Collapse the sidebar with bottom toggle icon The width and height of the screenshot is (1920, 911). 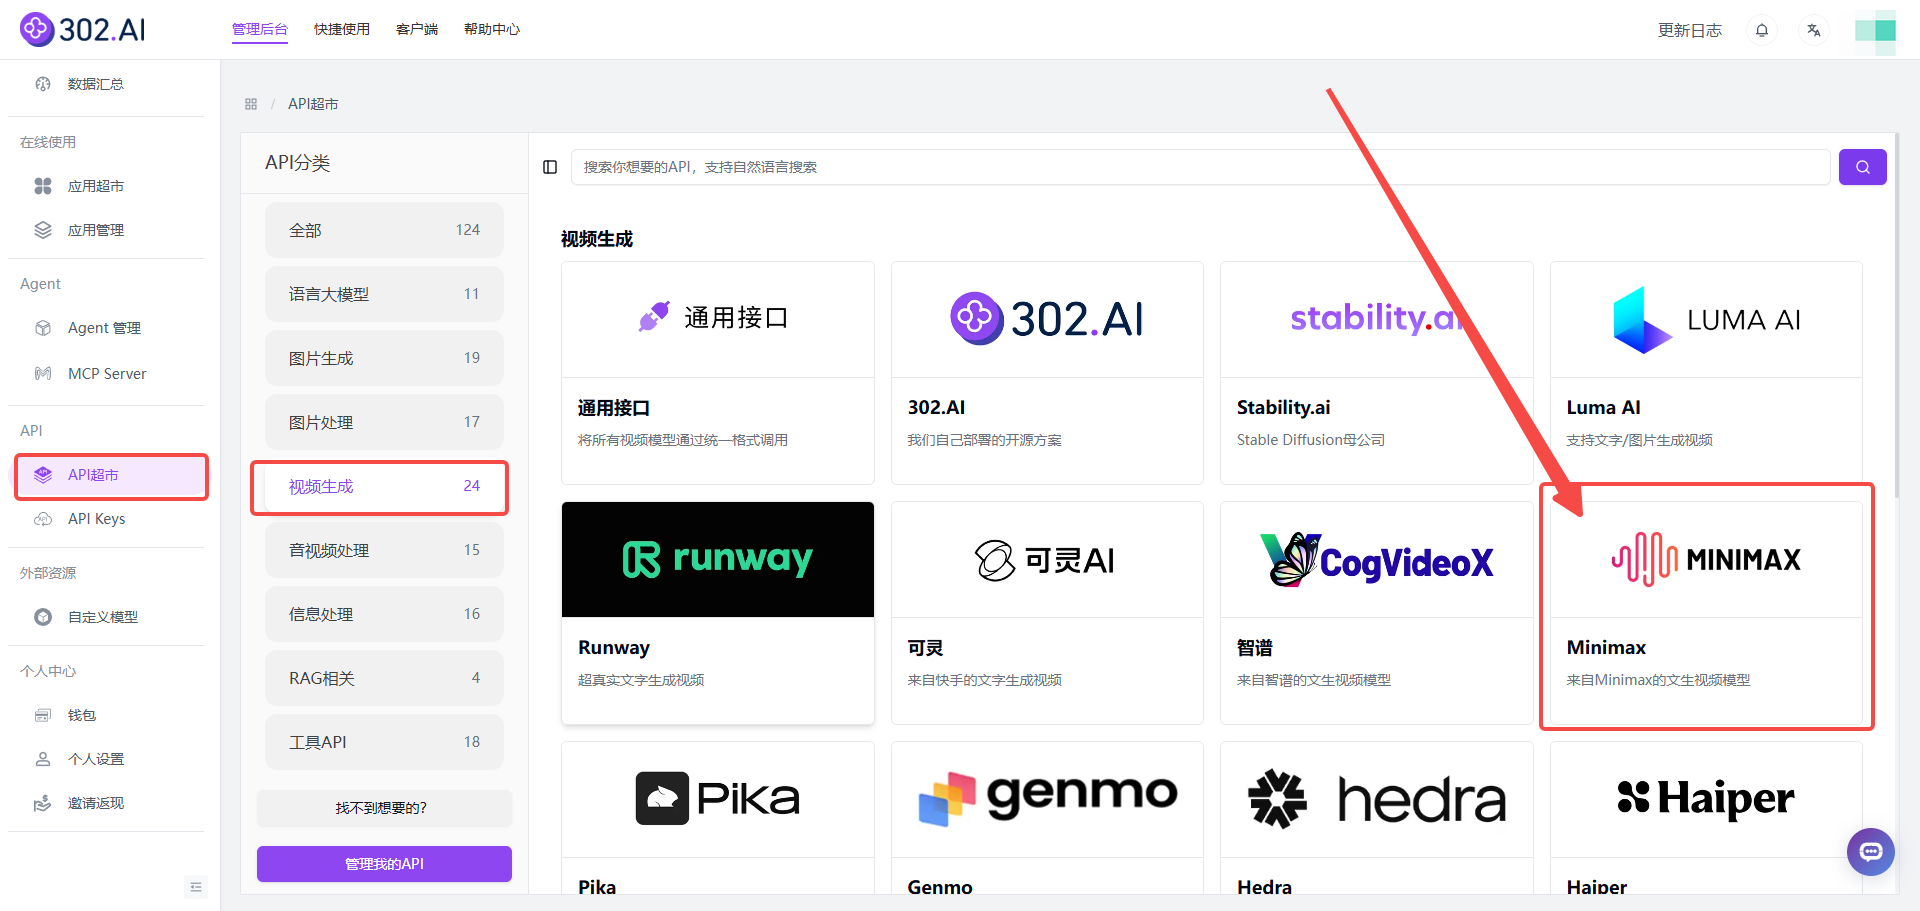(x=196, y=886)
